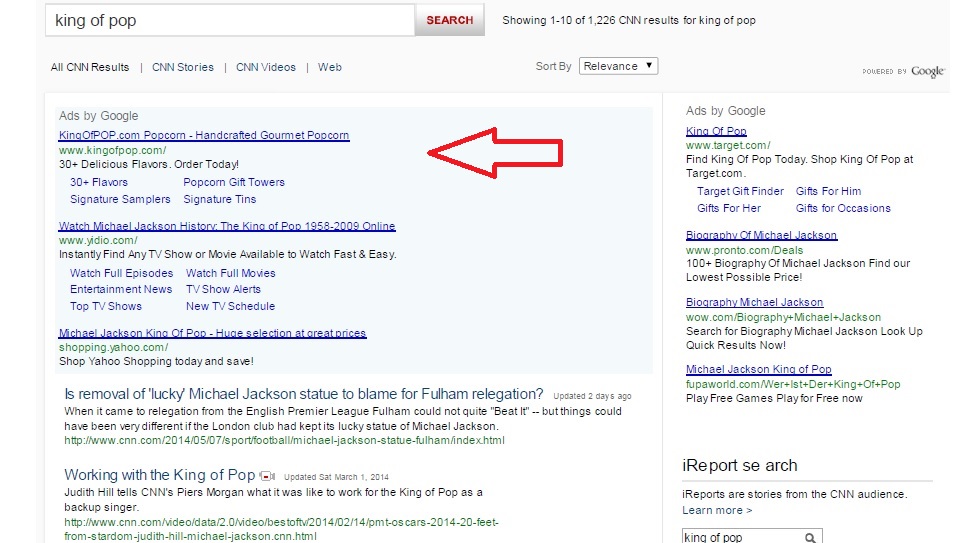Click the video icon beside 'Working with the King of Pop'

click(267, 476)
